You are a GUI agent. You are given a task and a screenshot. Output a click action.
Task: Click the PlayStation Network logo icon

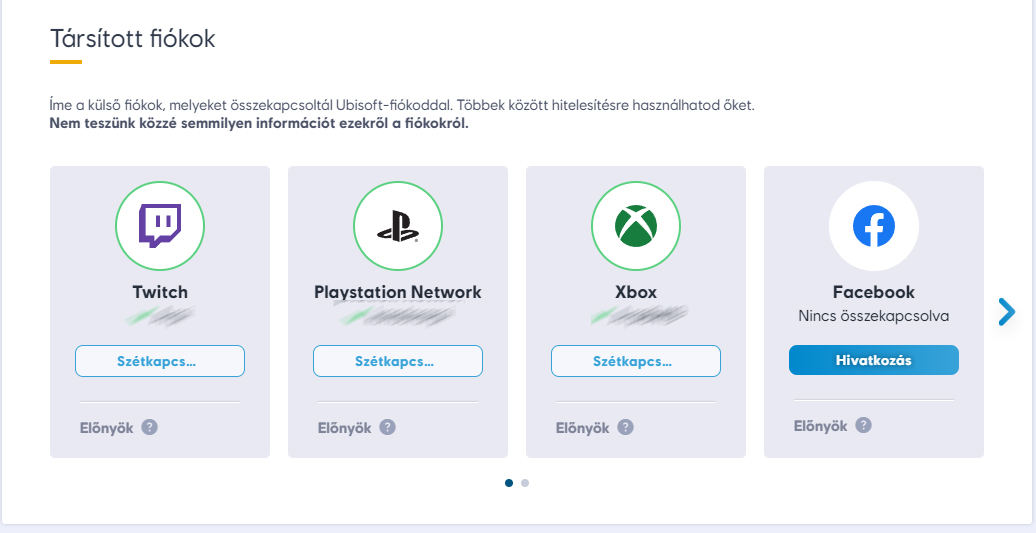click(x=398, y=226)
